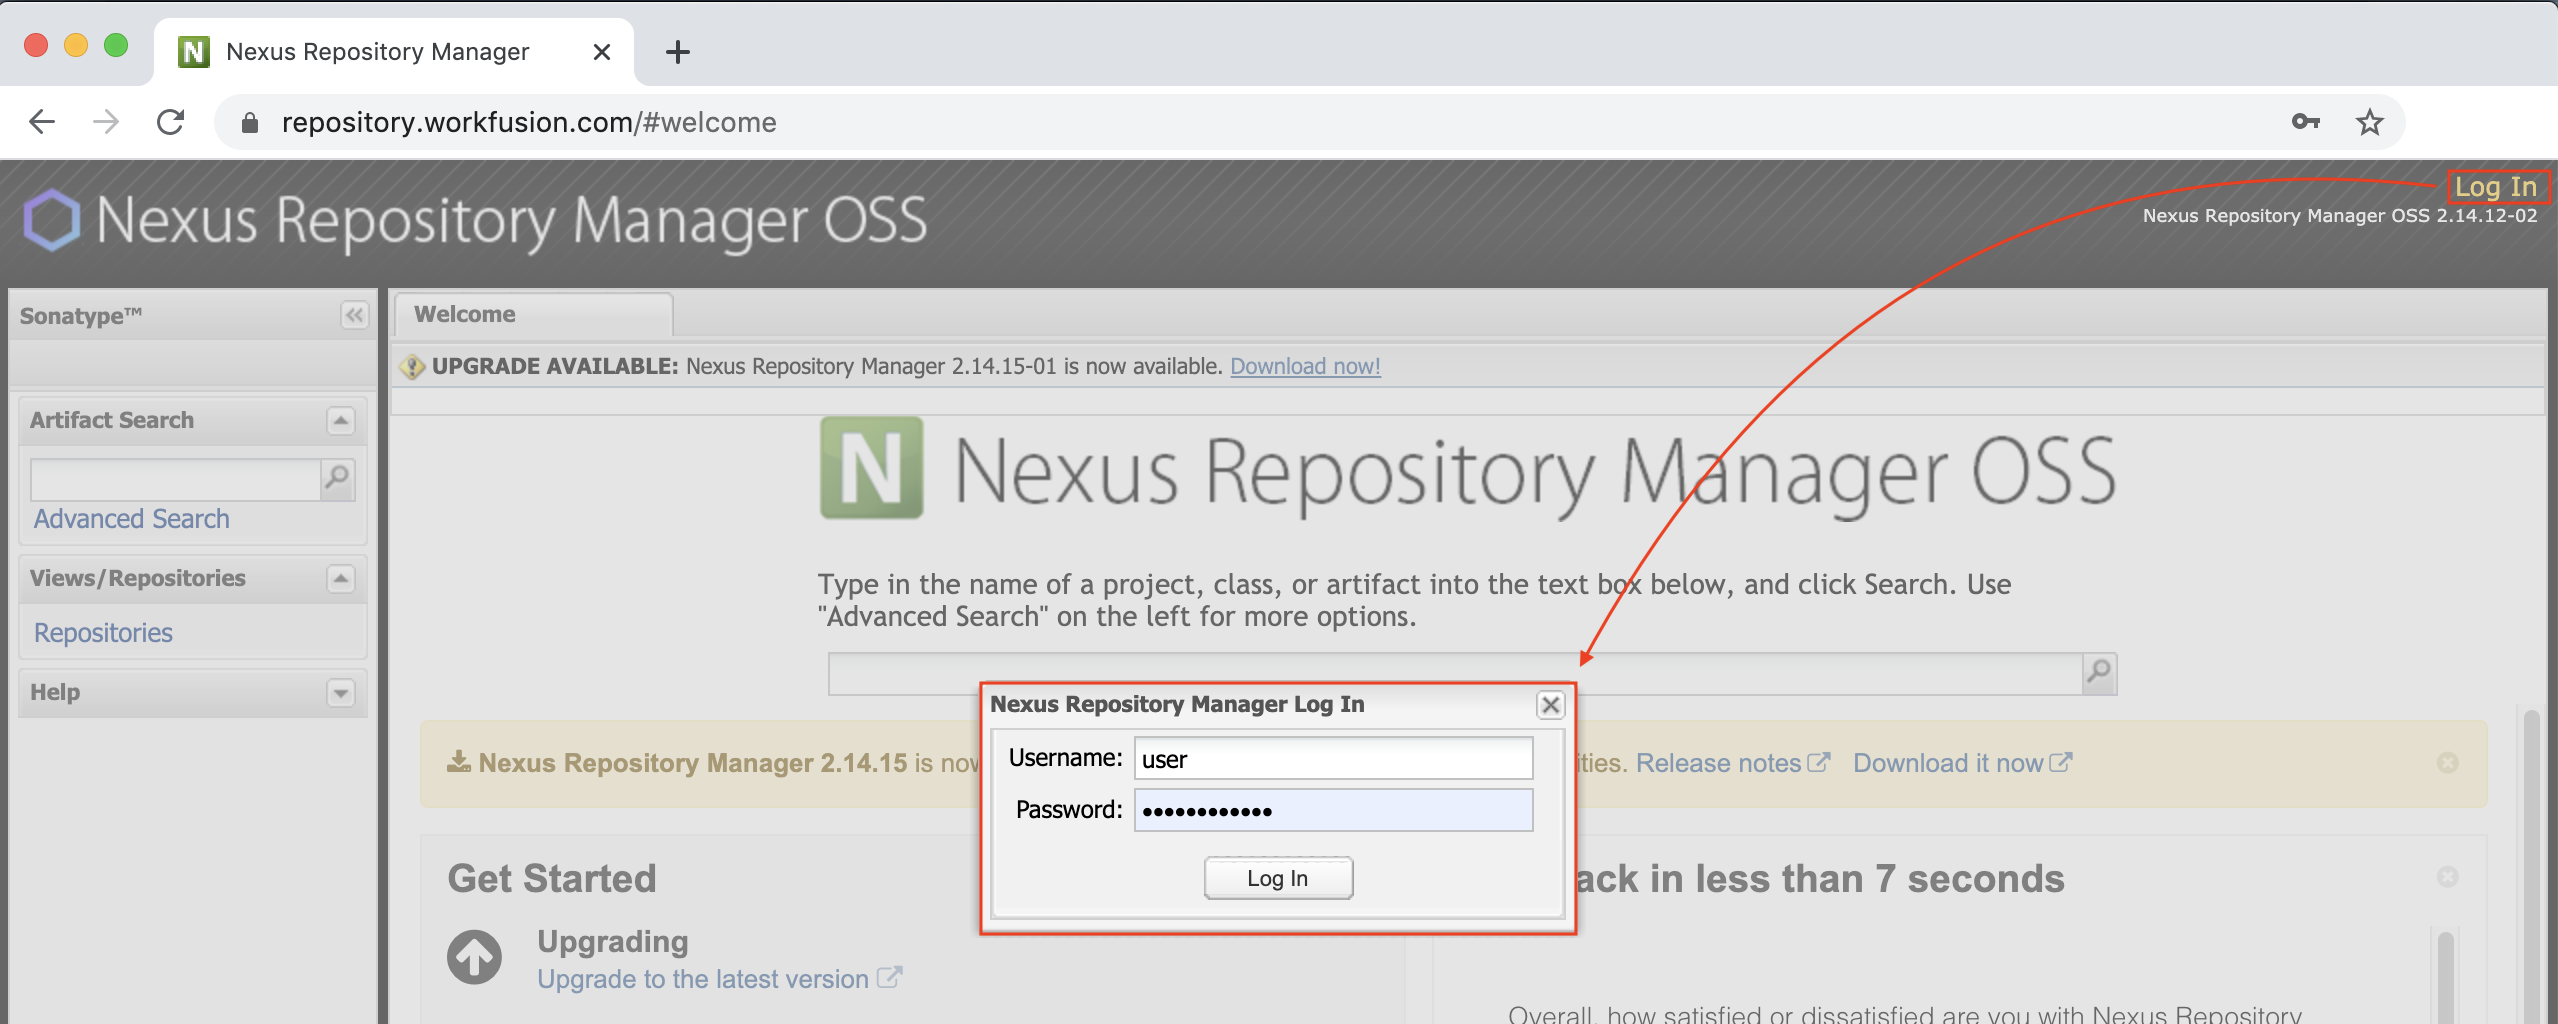Run sidebar search with magnifier icon
This screenshot has height=1024, width=2558.
point(338,480)
